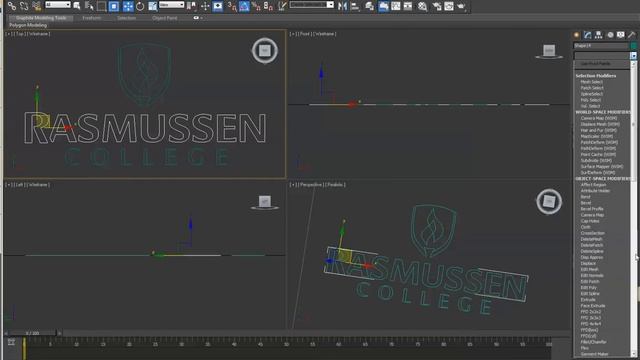Open the object color swatch

[x=634, y=46]
